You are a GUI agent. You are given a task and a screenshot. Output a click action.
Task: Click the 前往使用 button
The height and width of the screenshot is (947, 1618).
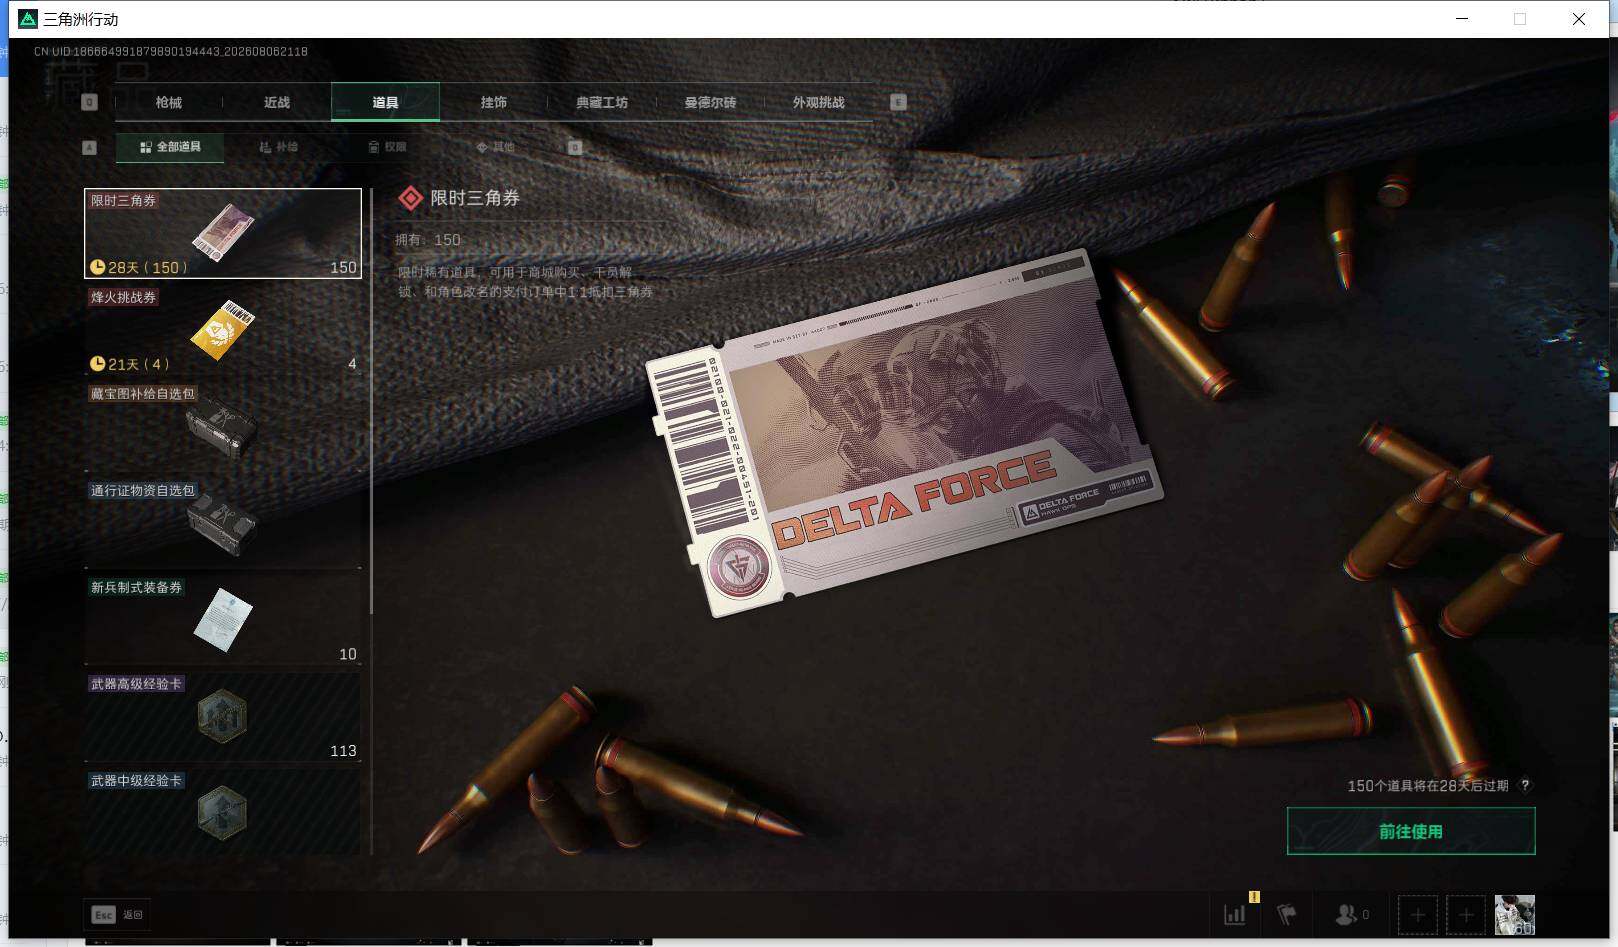pos(1411,831)
